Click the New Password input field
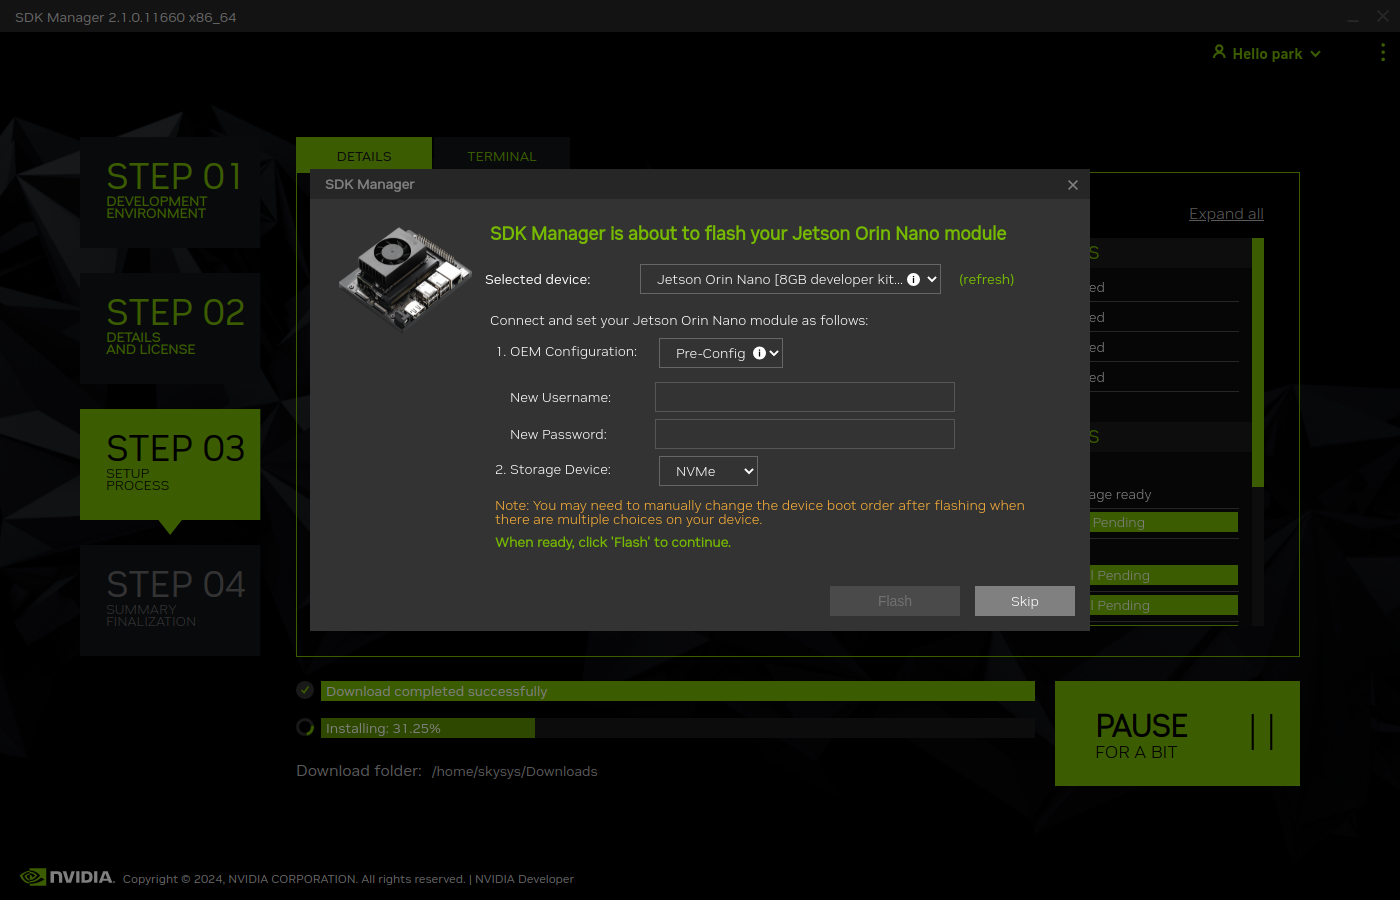Image resolution: width=1400 pixels, height=900 pixels. (805, 434)
